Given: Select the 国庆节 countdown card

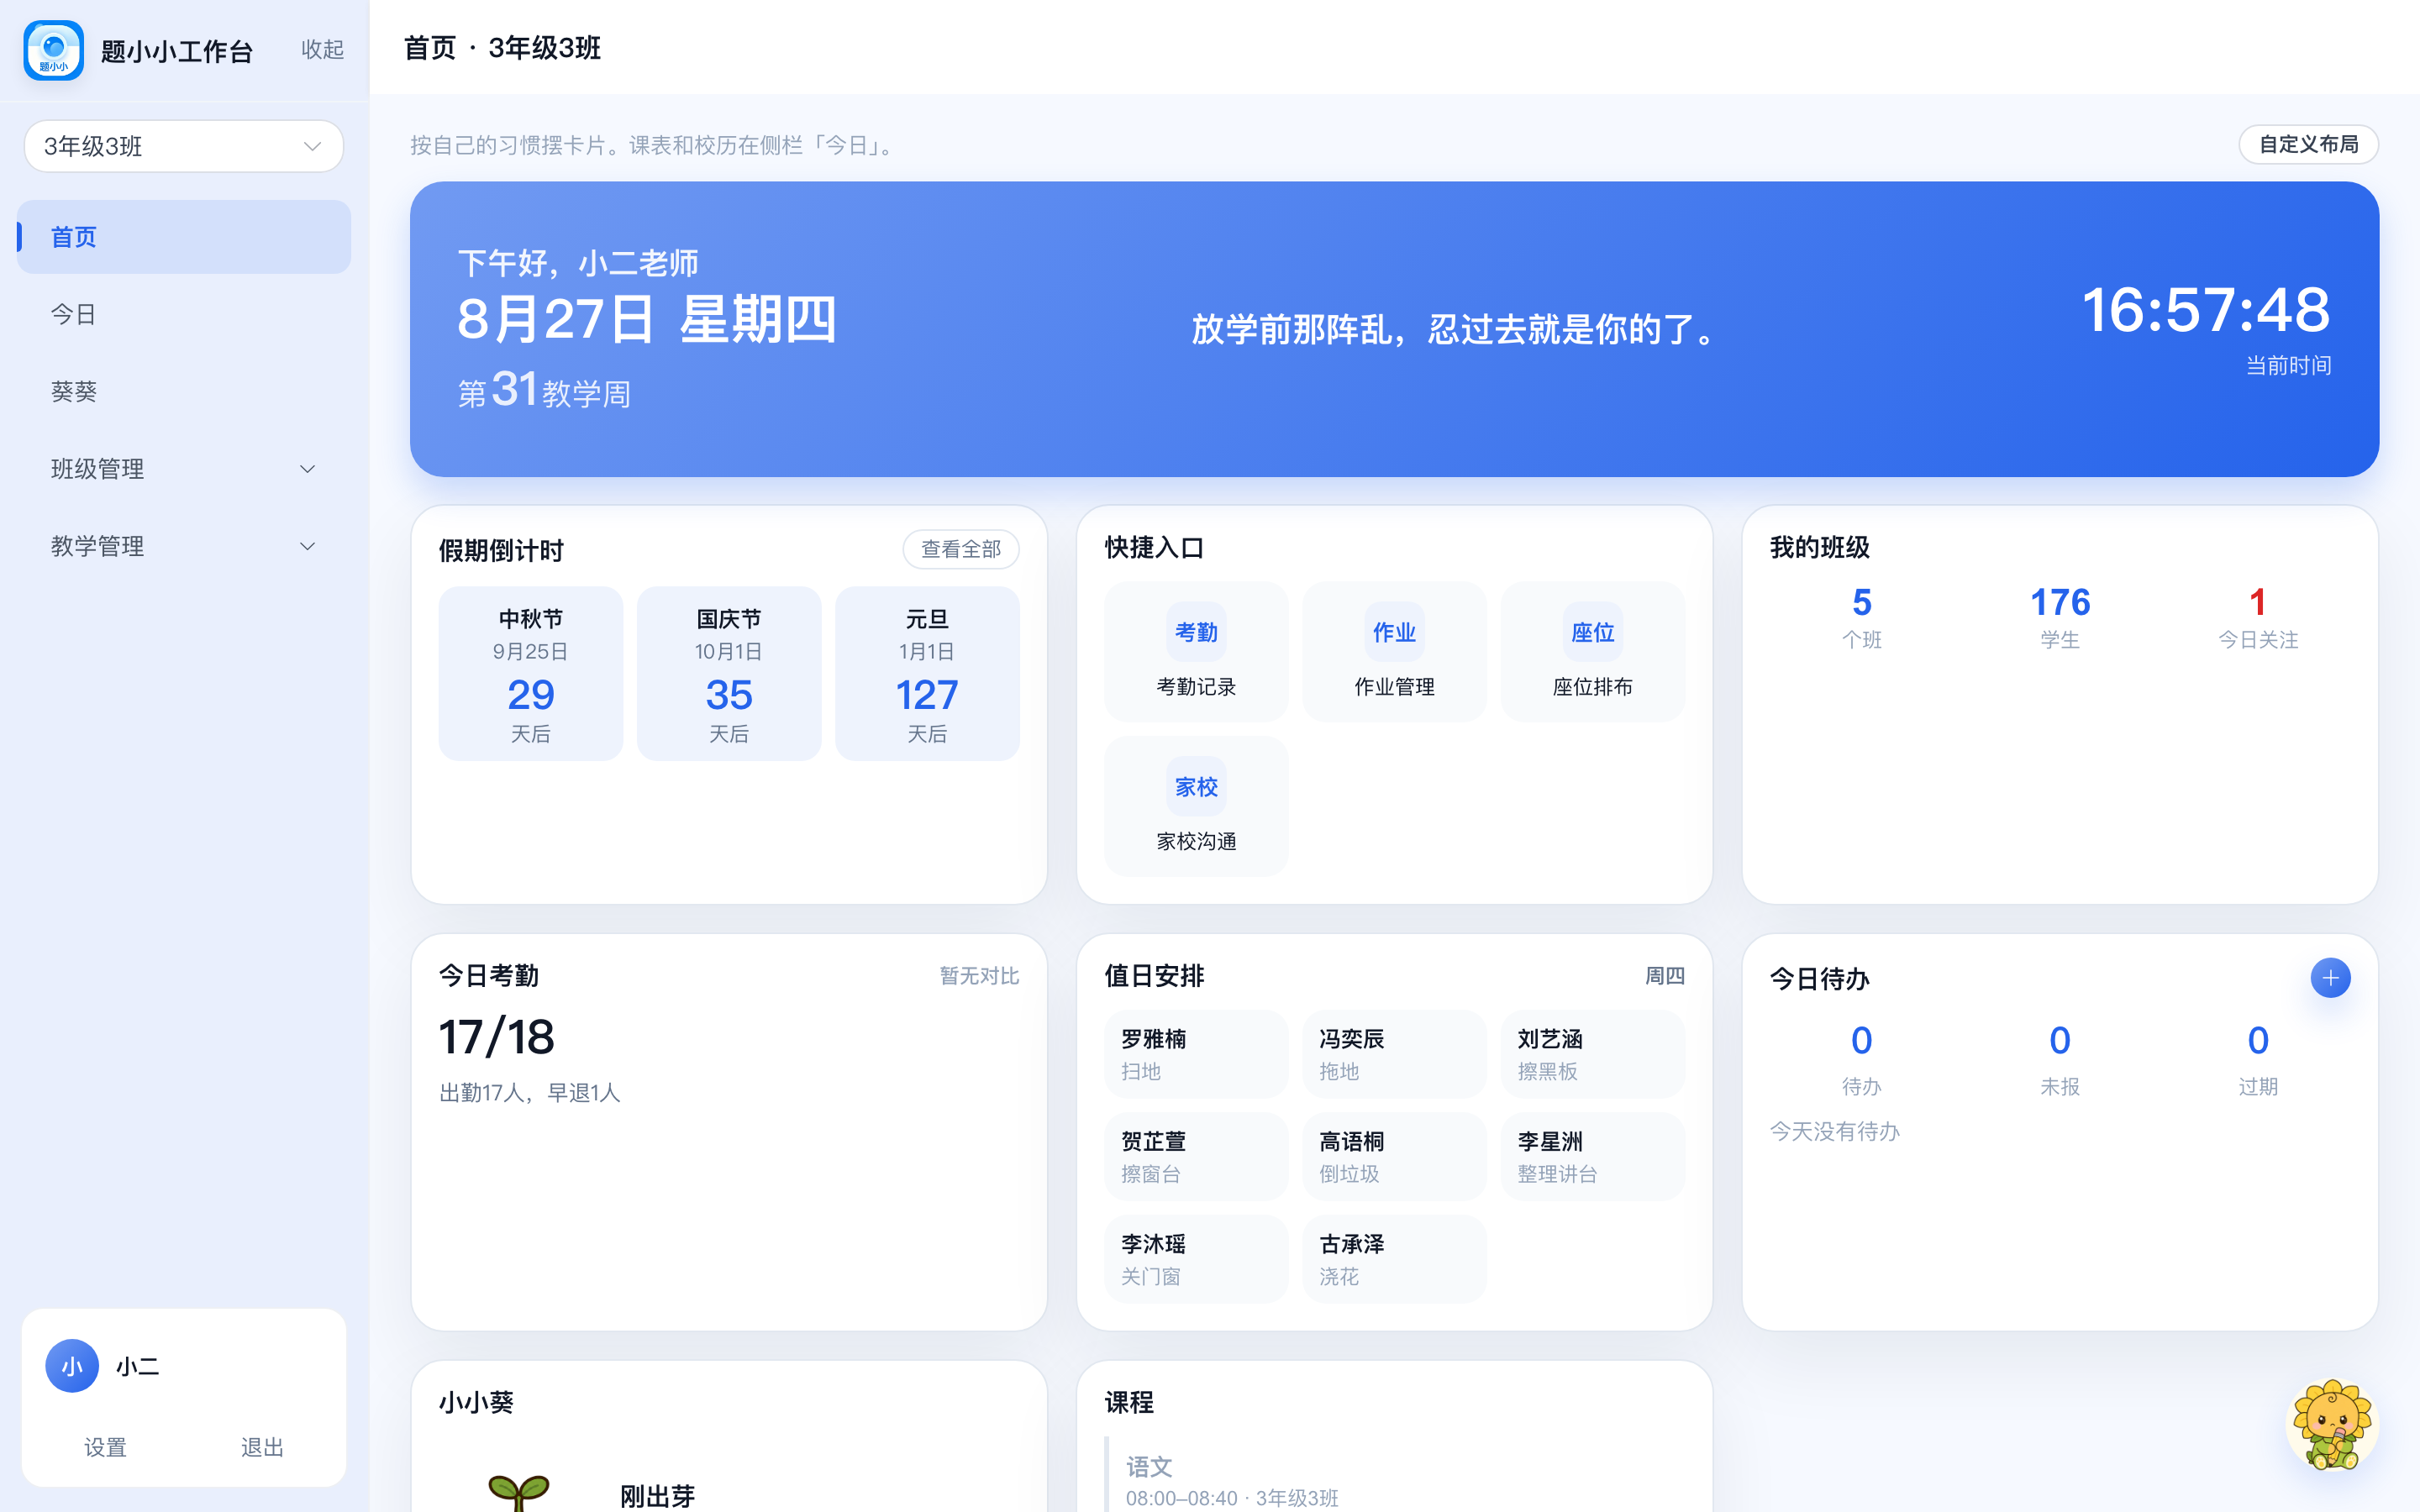Looking at the screenshot, I should (x=728, y=674).
